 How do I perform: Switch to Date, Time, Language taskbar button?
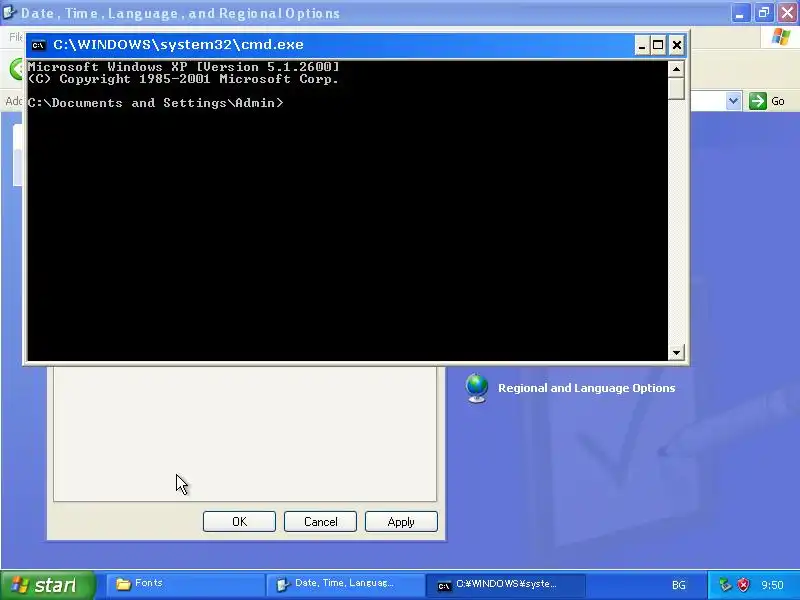(345, 584)
